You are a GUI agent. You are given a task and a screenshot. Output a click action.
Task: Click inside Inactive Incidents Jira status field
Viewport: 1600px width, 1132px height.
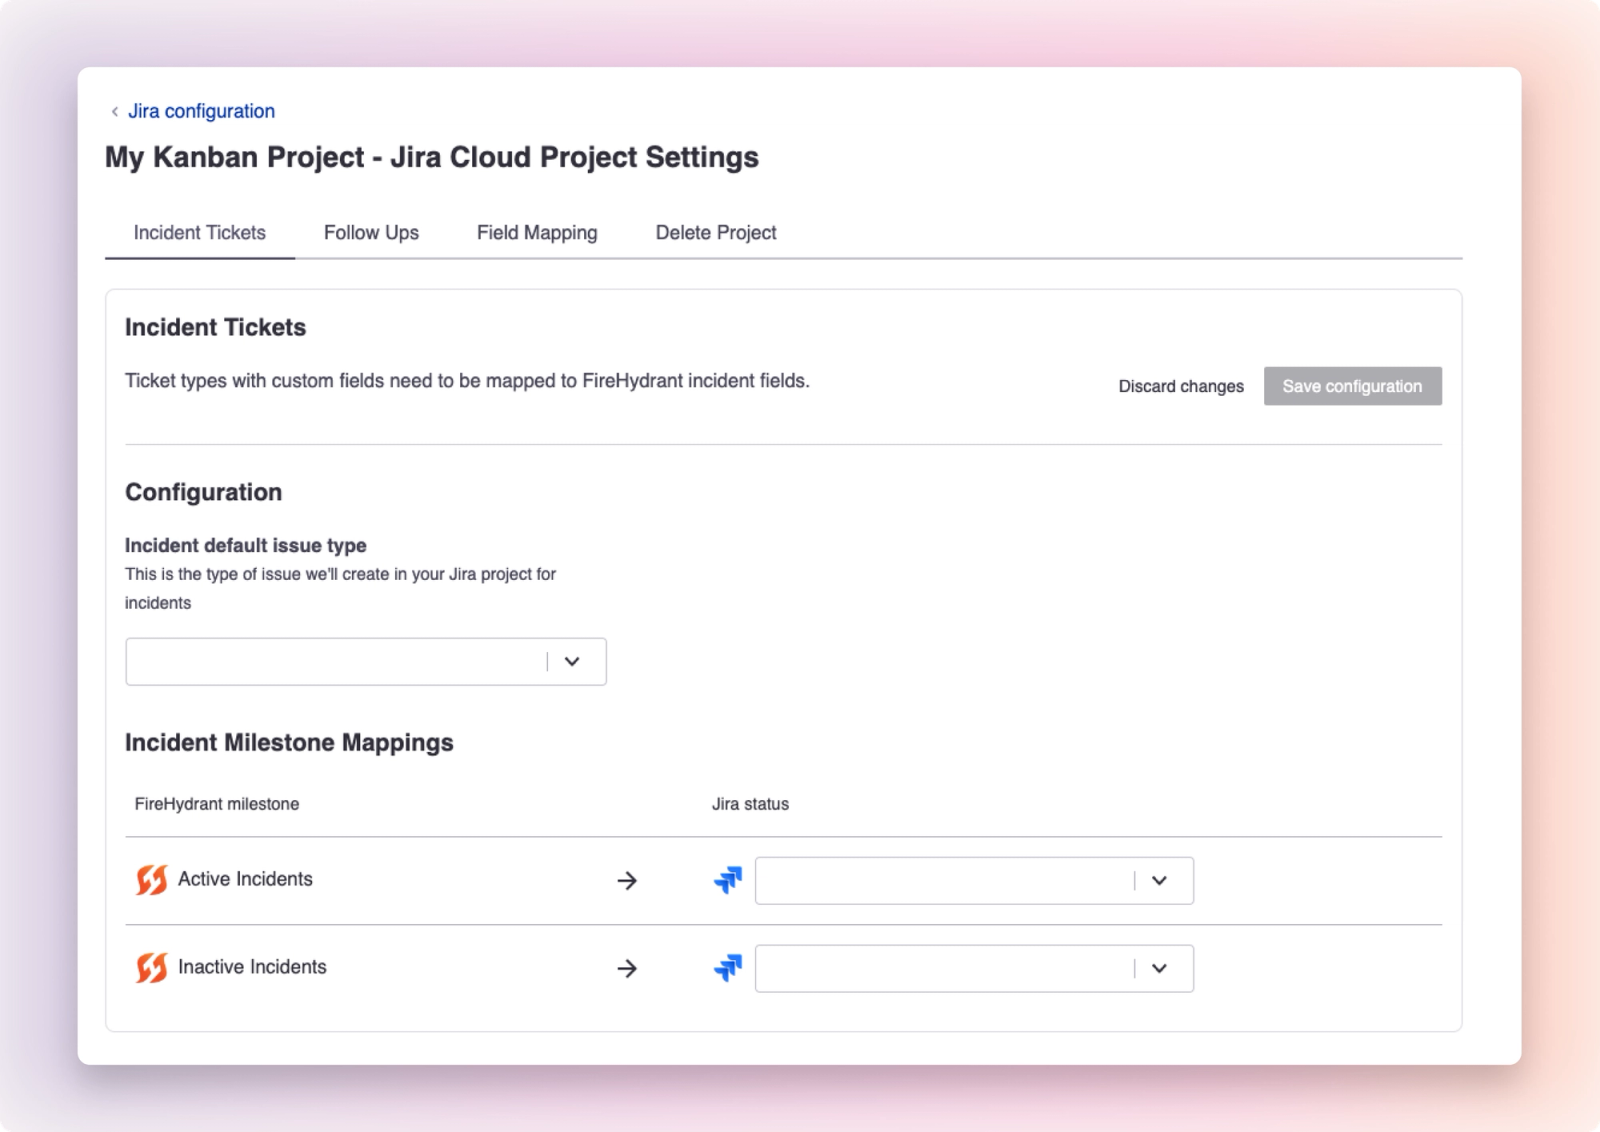(x=945, y=969)
